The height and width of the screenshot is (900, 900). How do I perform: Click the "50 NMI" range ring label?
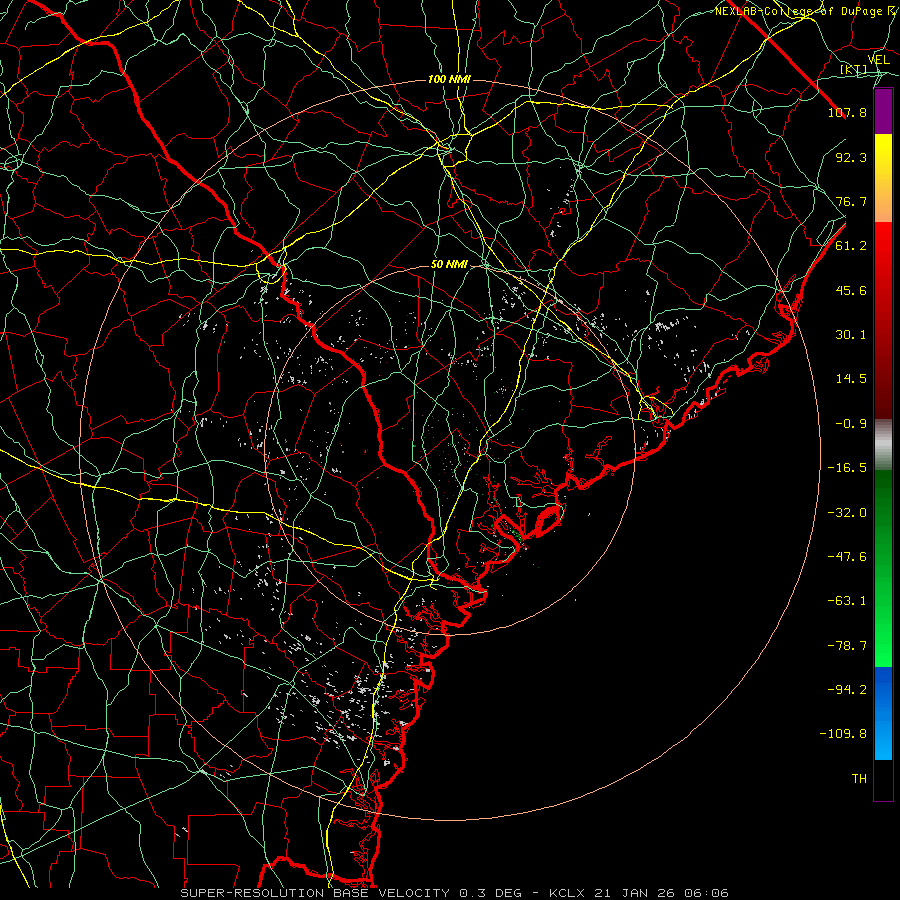coord(449,265)
